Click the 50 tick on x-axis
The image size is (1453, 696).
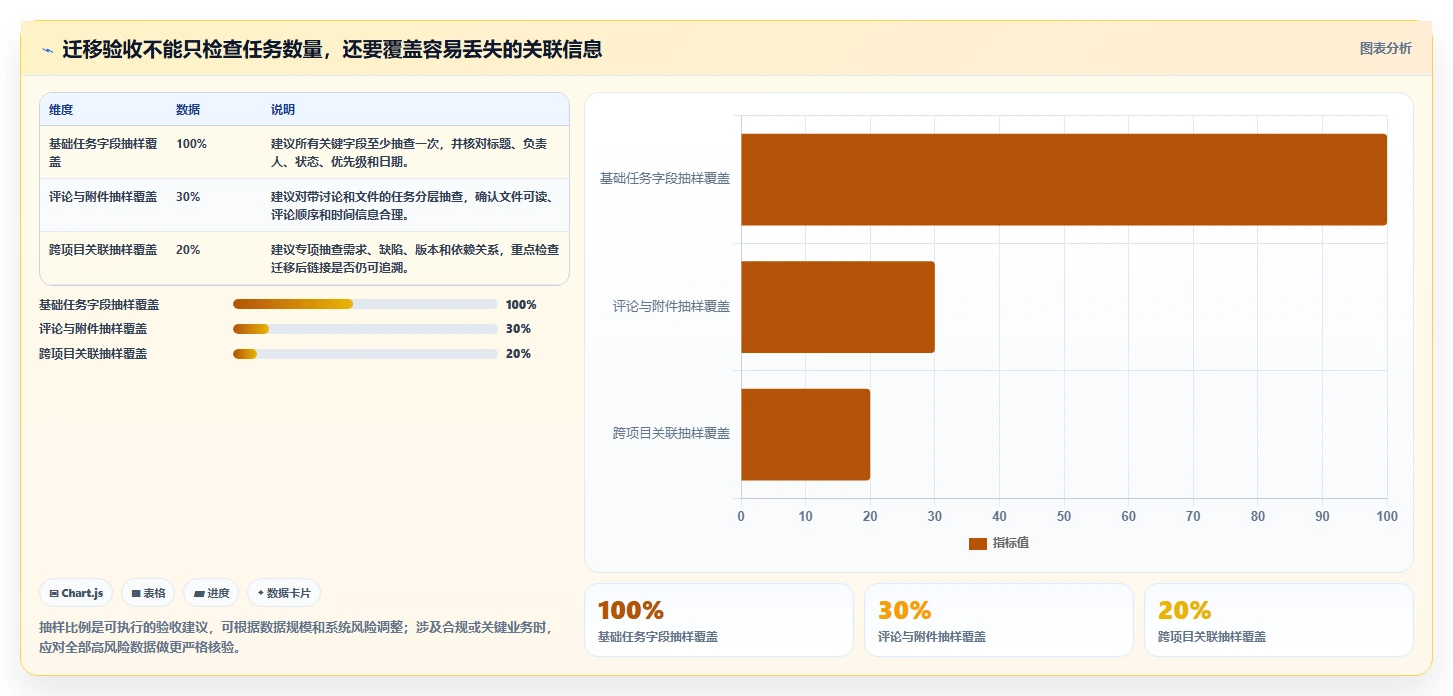coord(1064,516)
